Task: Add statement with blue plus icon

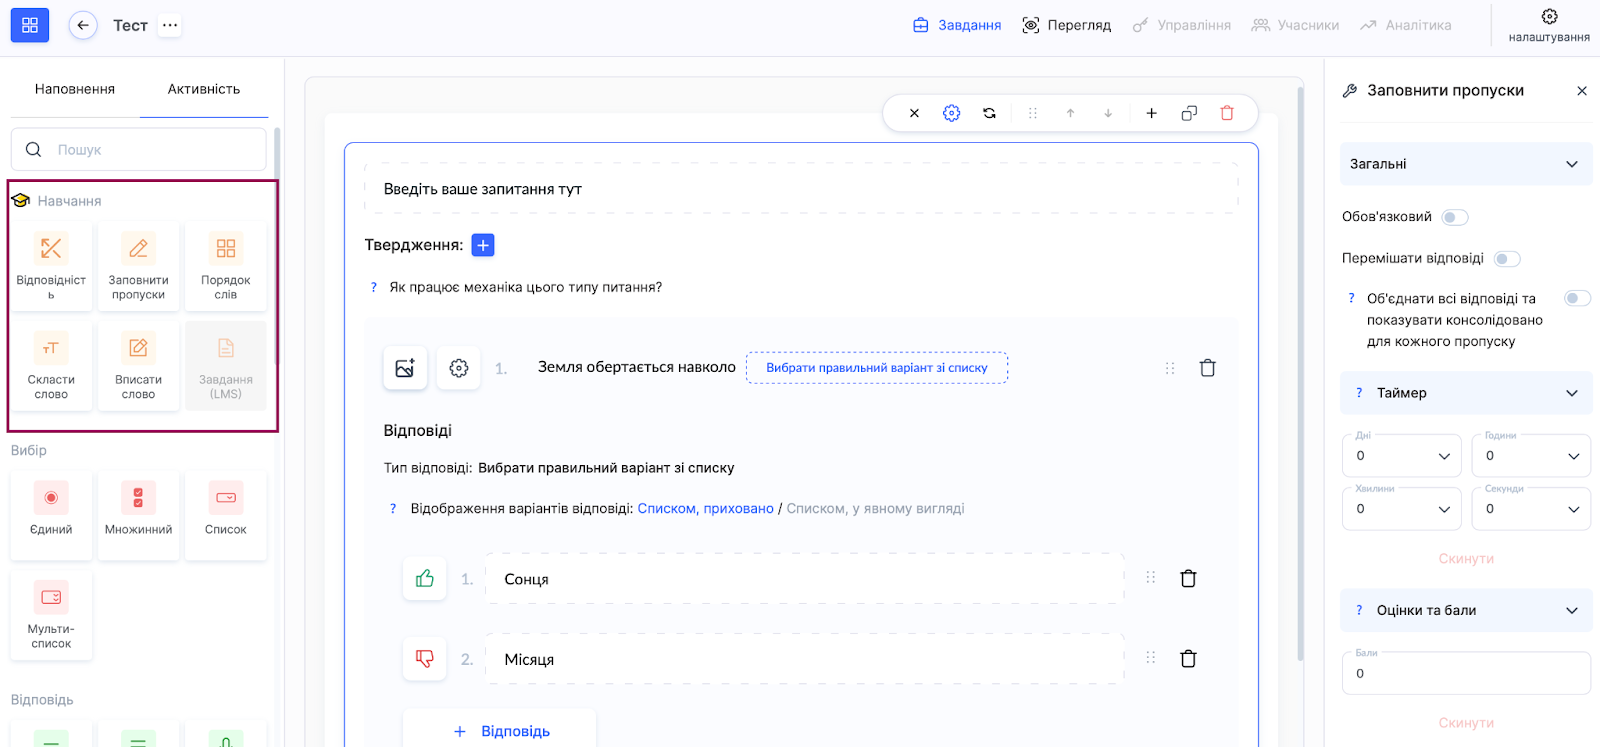Action: (482, 245)
